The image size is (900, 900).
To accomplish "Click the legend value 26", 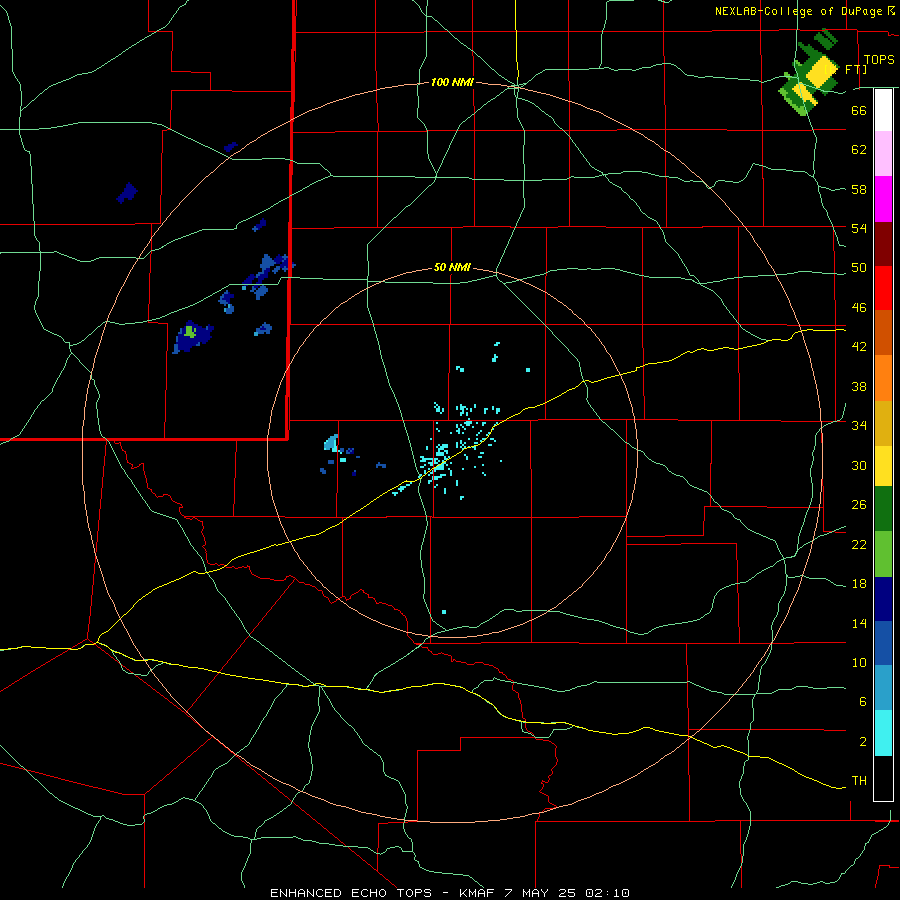I will [859, 505].
